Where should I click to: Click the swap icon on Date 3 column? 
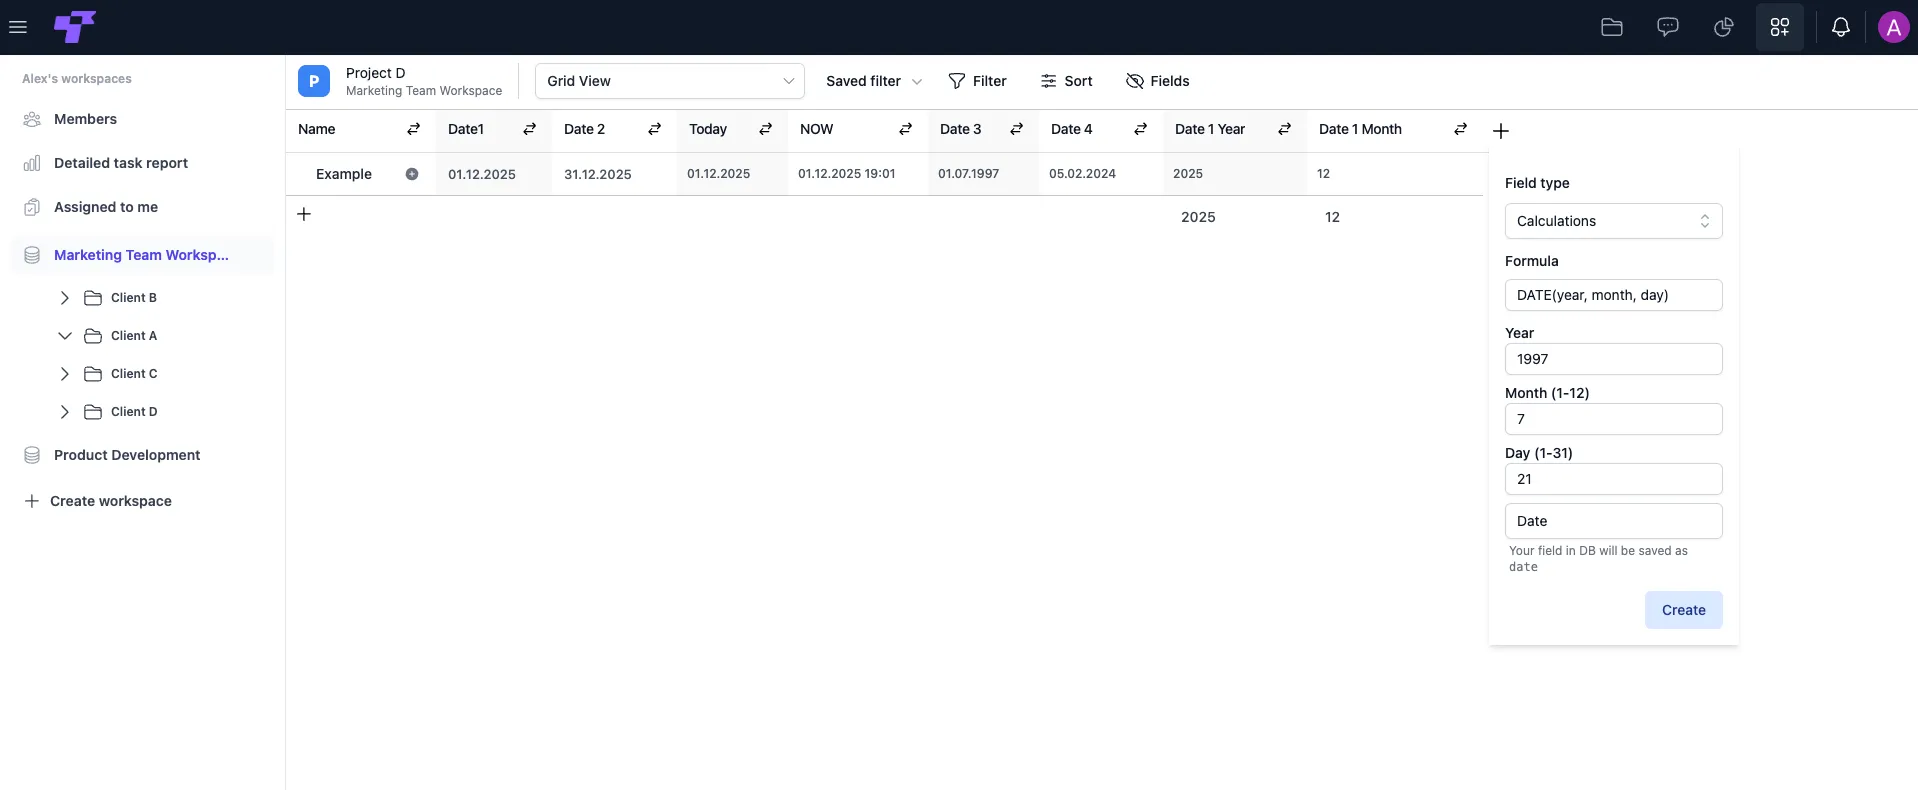click(x=1017, y=129)
